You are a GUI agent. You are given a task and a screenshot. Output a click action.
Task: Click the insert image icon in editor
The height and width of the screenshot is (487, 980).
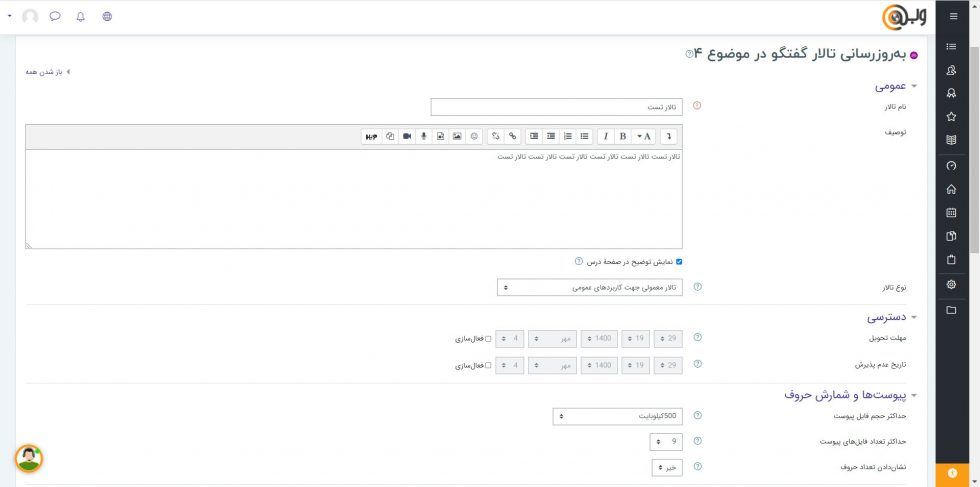tap(457, 136)
